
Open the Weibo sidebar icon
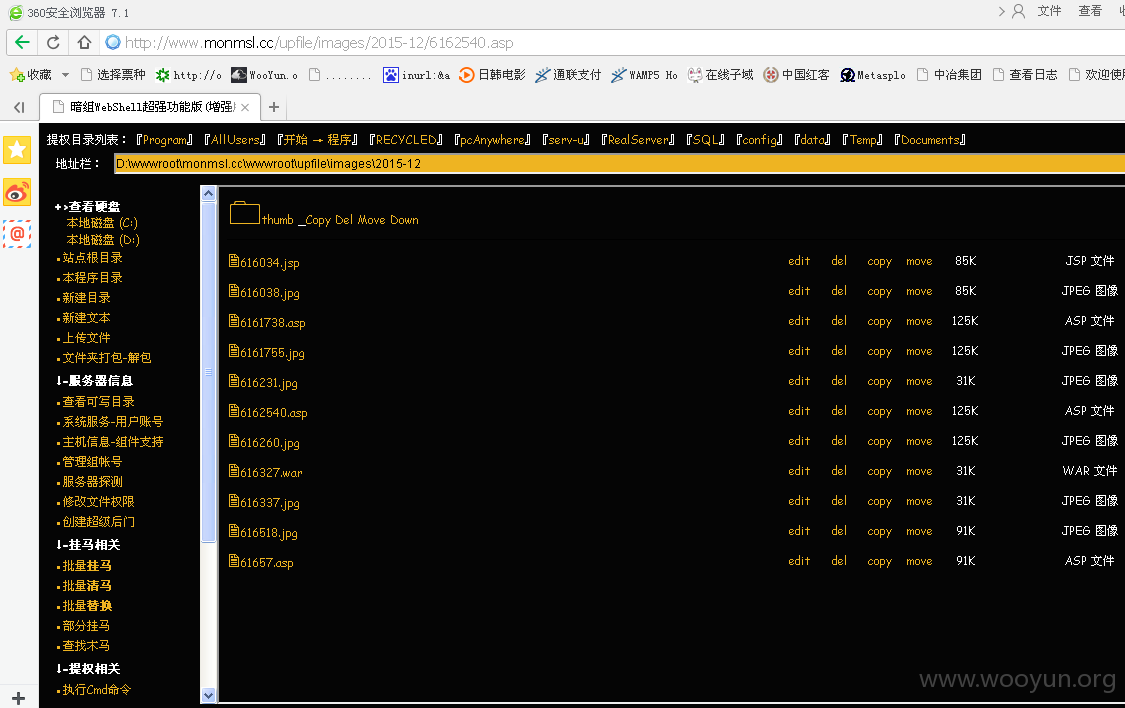(17, 192)
